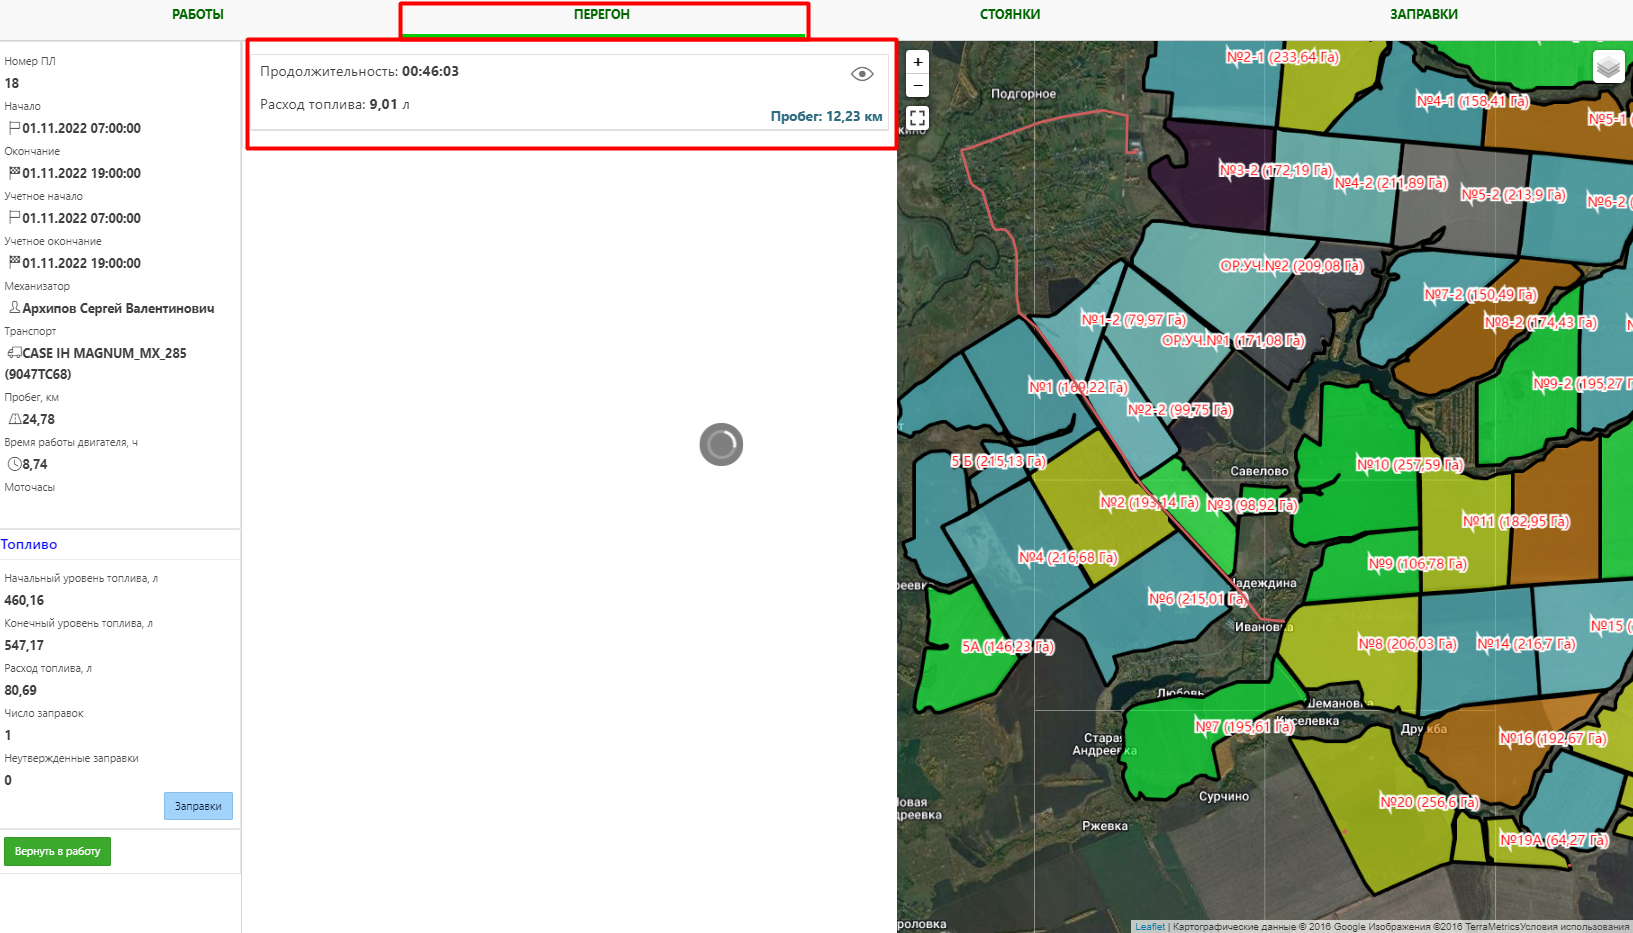Click the map zoom out minus button
The width and height of the screenshot is (1633, 933).
tap(917, 86)
